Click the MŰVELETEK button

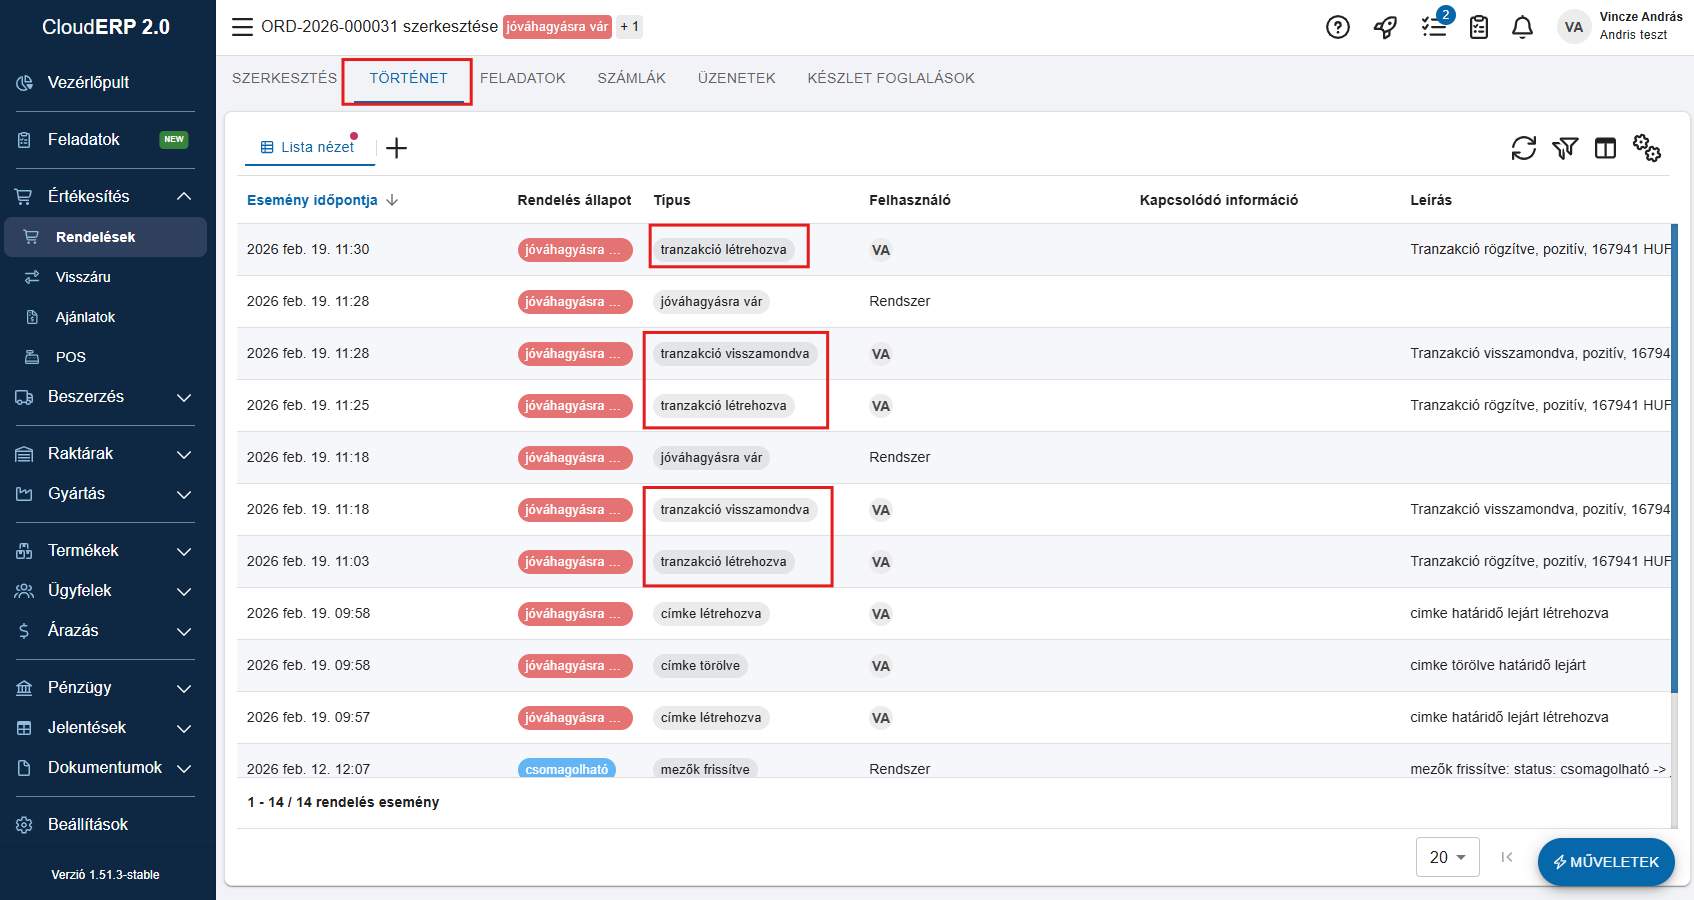tap(1606, 862)
